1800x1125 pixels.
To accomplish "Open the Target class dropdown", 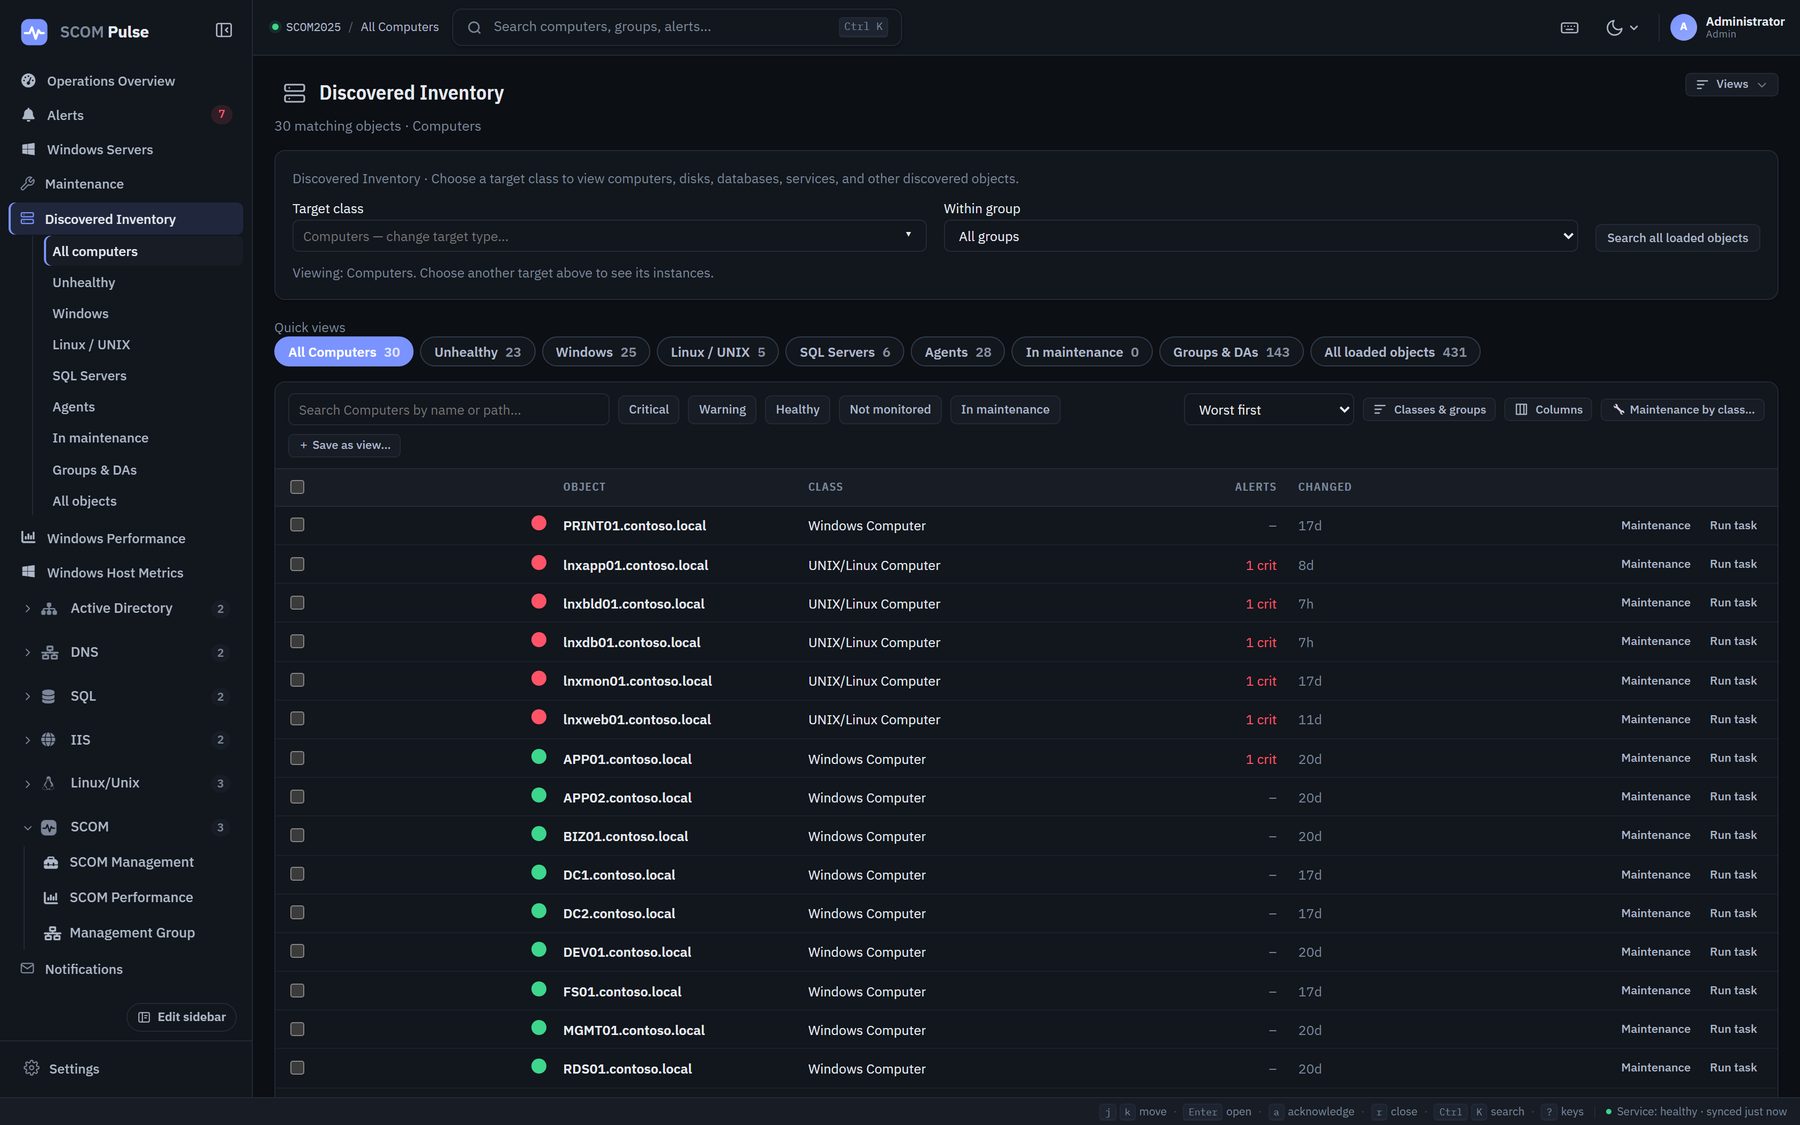I will pyautogui.click(x=609, y=236).
